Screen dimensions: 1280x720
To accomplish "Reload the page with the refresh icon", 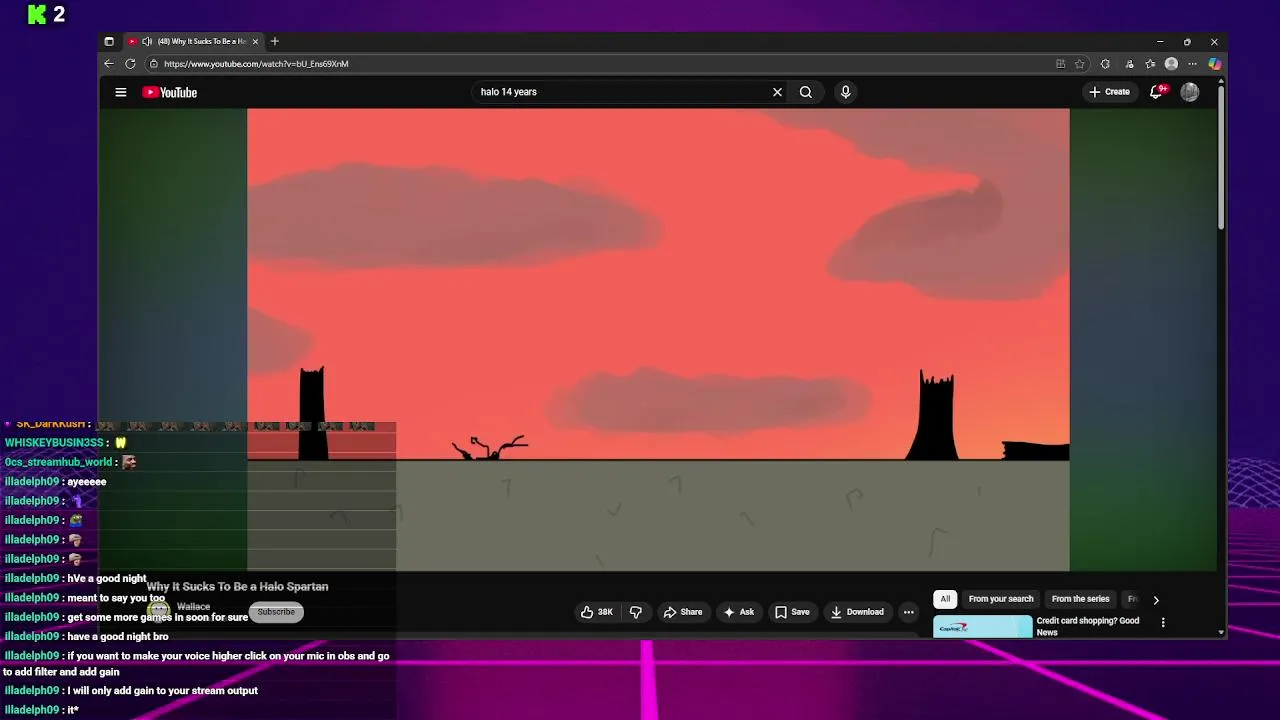I will (x=130, y=64).
